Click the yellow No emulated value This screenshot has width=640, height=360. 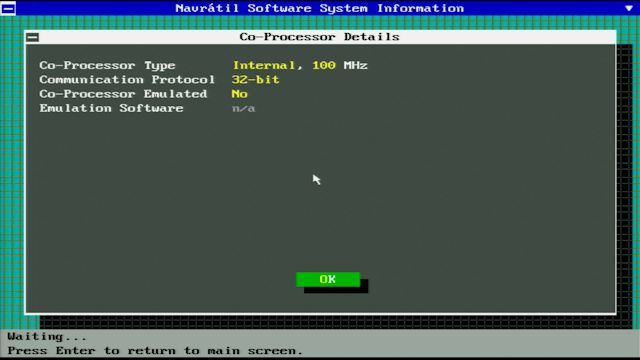click(240, 94)
